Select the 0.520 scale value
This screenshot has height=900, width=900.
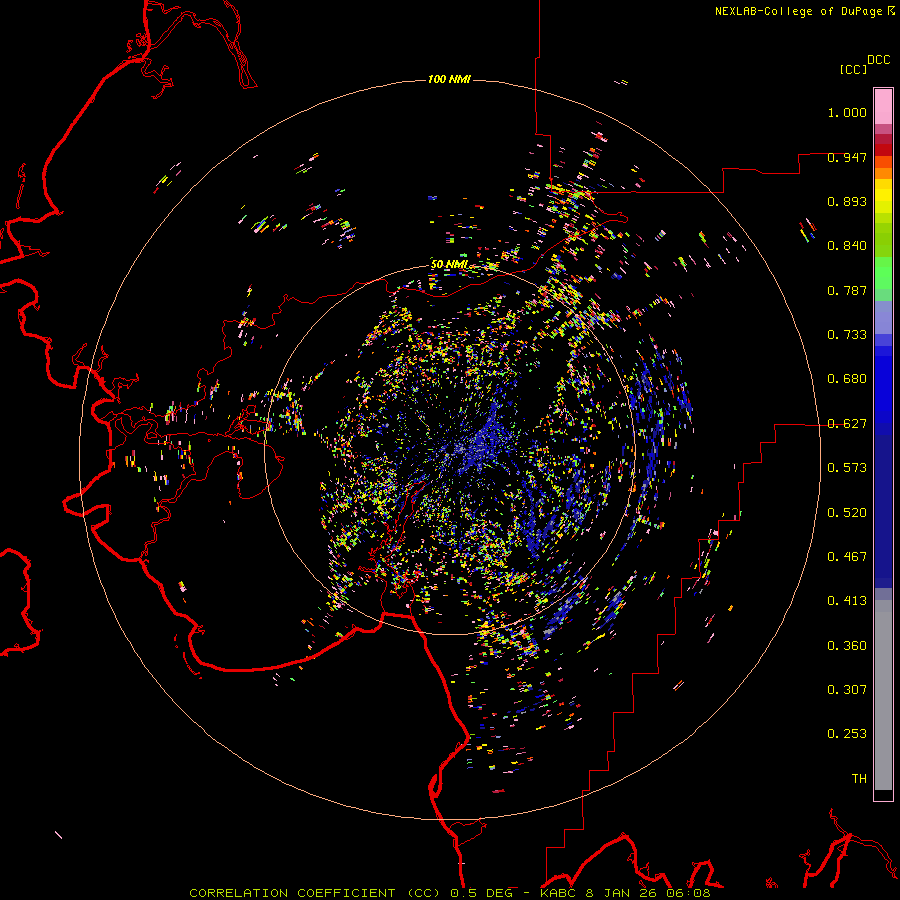847,513
